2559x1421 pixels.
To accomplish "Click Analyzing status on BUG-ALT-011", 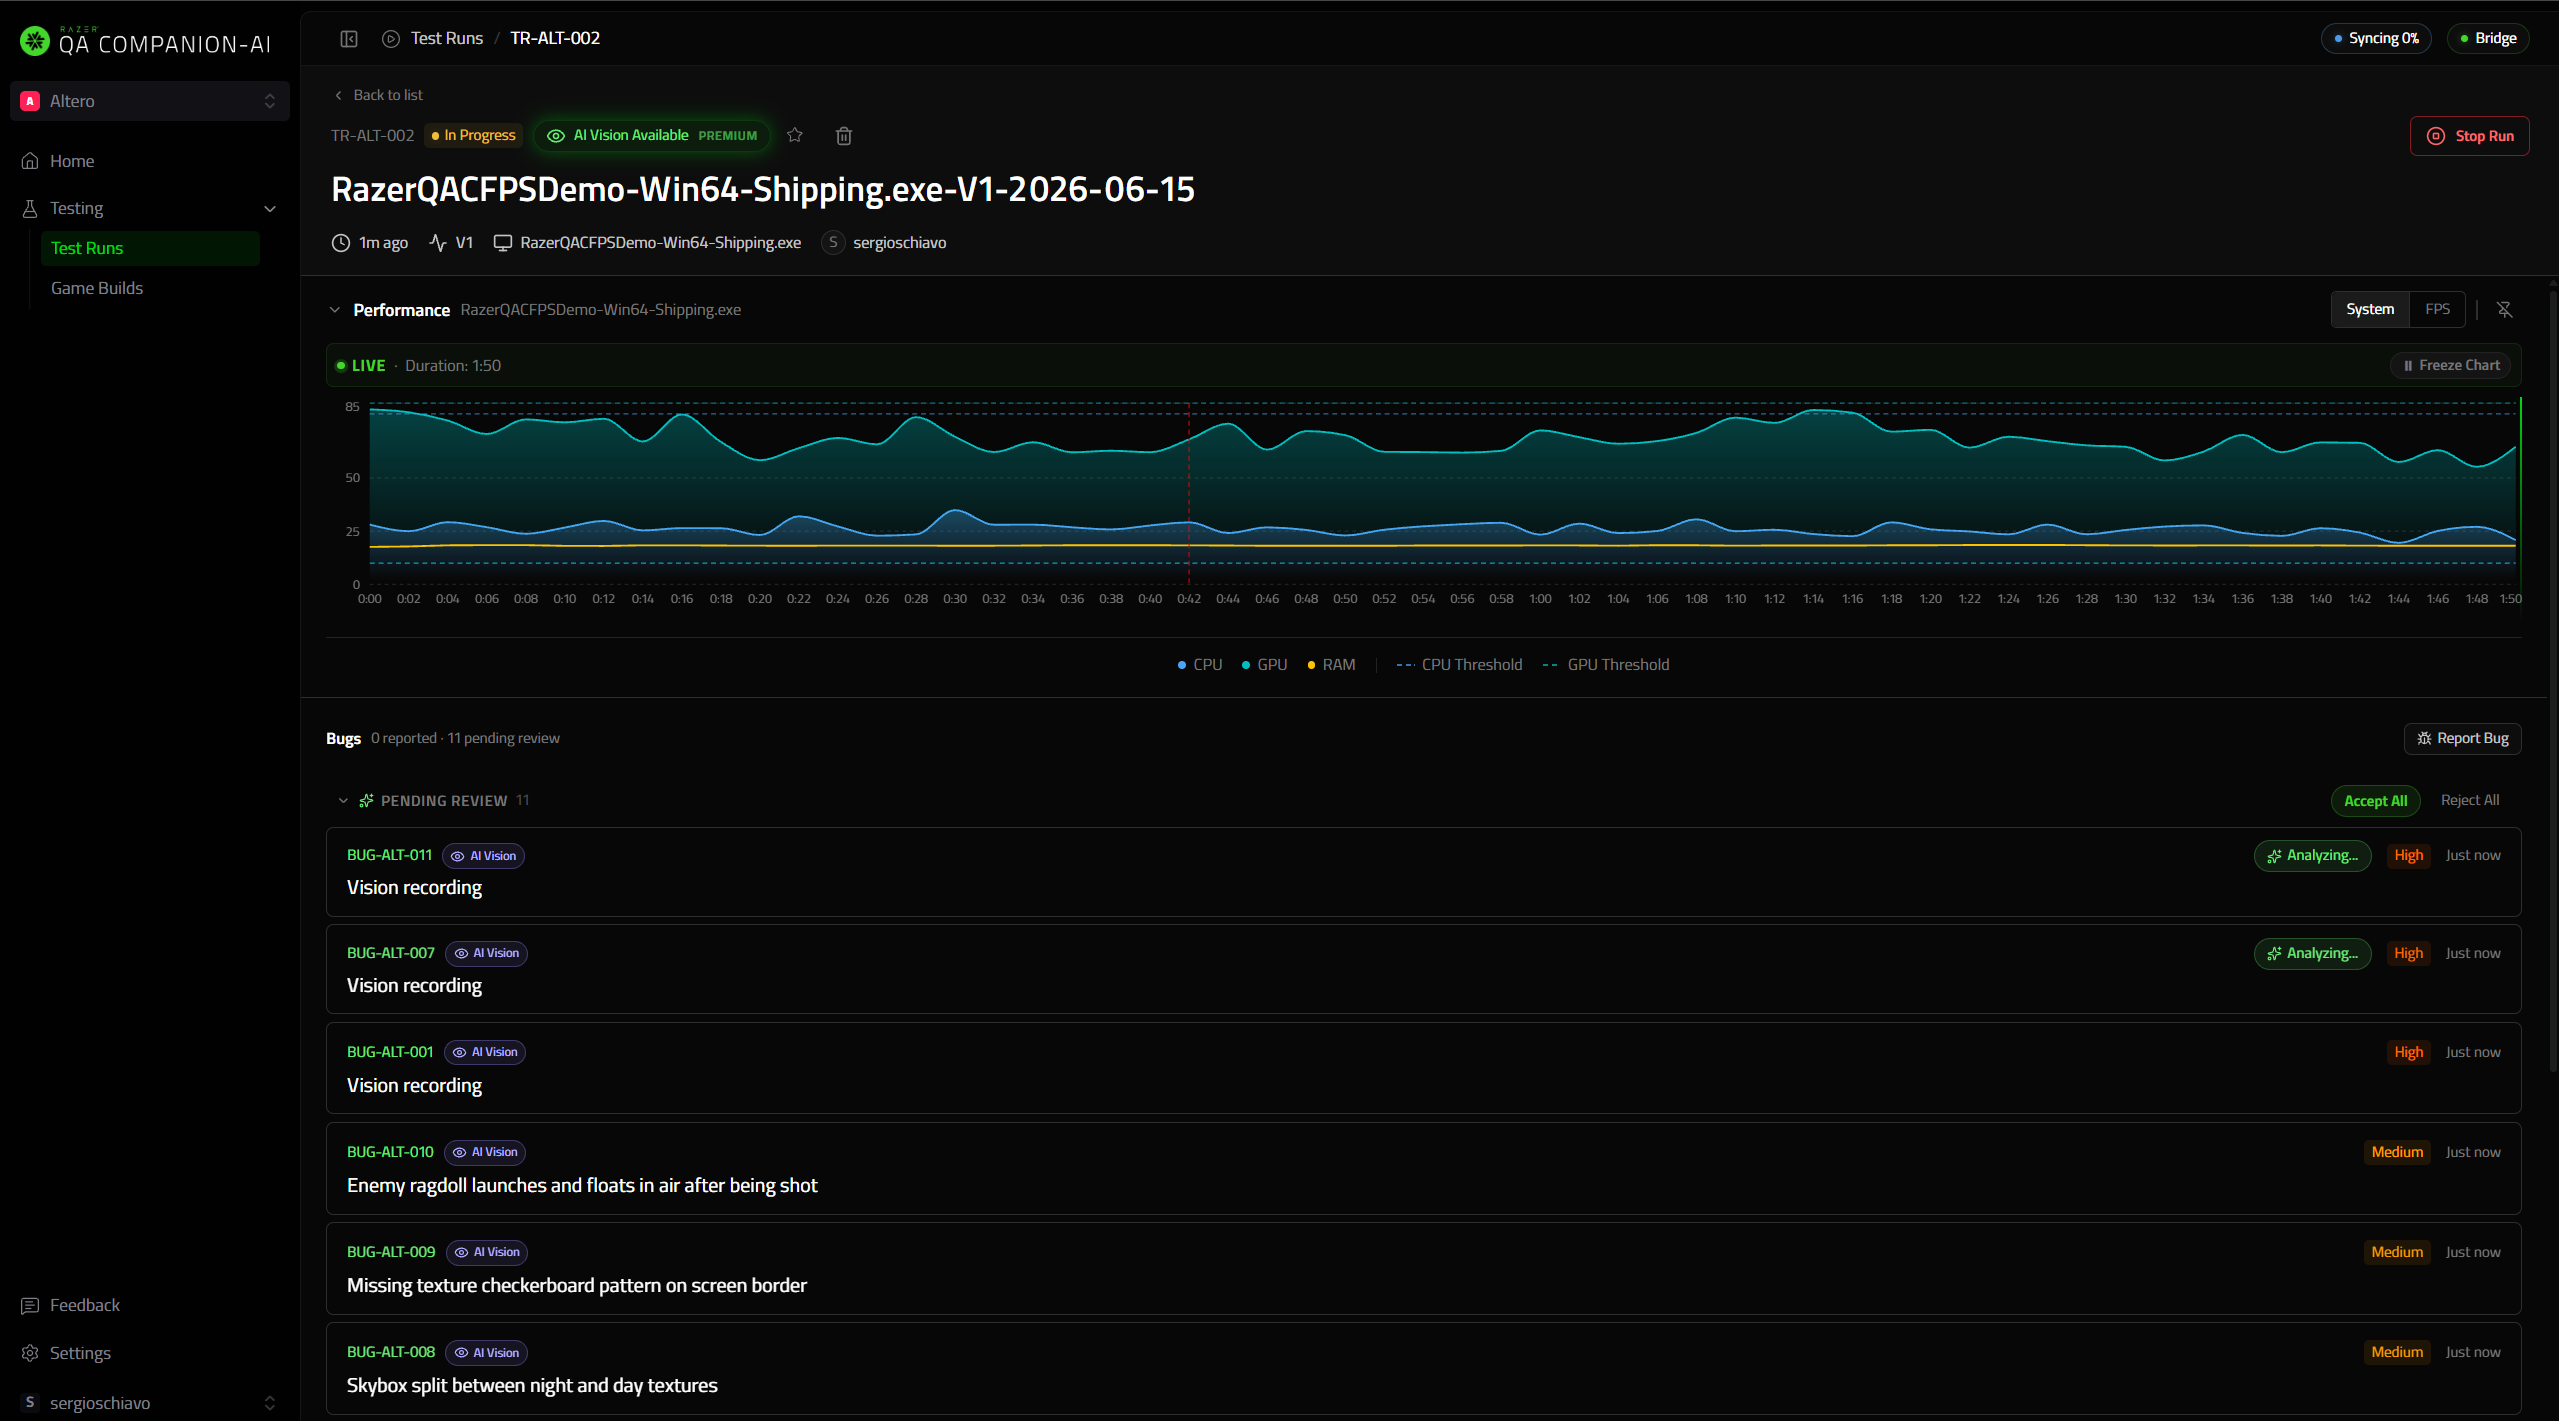I will coord(2312,856).
